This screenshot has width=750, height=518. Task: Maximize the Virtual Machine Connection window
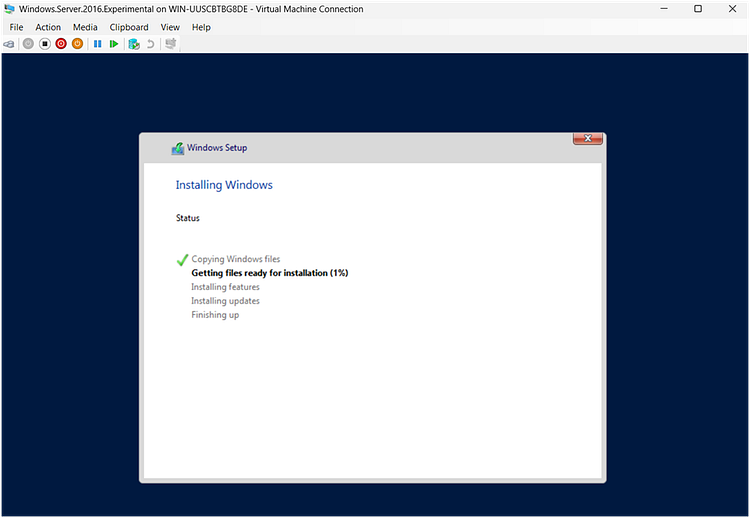pyautogui.click(x=698, y=9)
